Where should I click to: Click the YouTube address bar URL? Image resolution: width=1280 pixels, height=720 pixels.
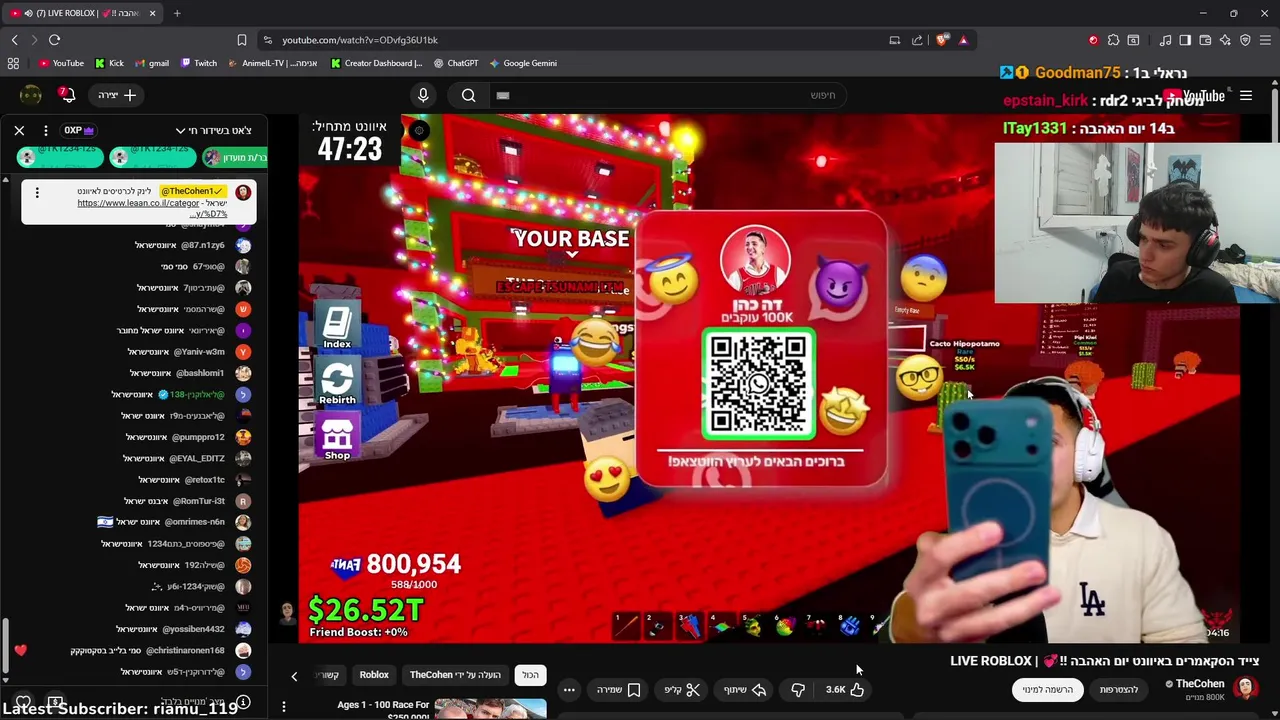click(x=360, y=40)
